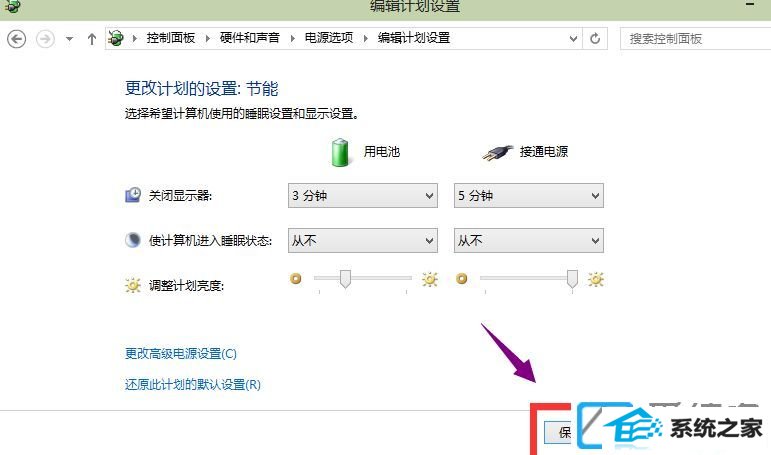Click the battery brightness slider handle
This screenshot has width=771, height=455.
345,278
